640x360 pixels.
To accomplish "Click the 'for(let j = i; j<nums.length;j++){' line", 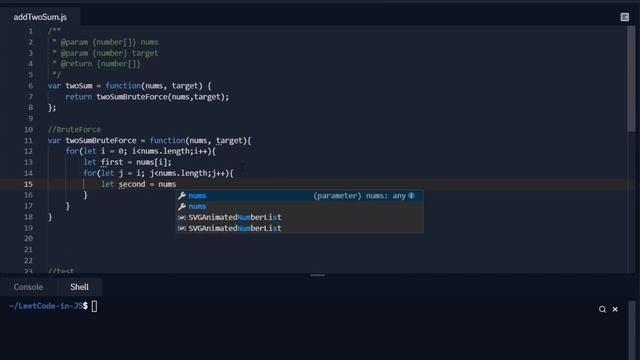I will point(158,173).
